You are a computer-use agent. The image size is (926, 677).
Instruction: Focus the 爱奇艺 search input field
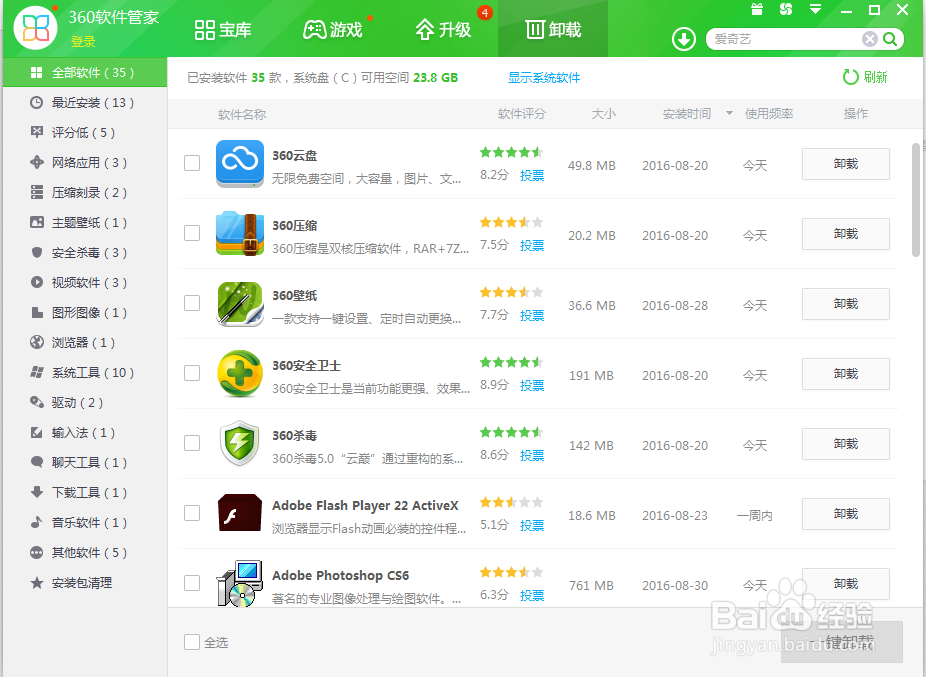[x=785, y=40]
